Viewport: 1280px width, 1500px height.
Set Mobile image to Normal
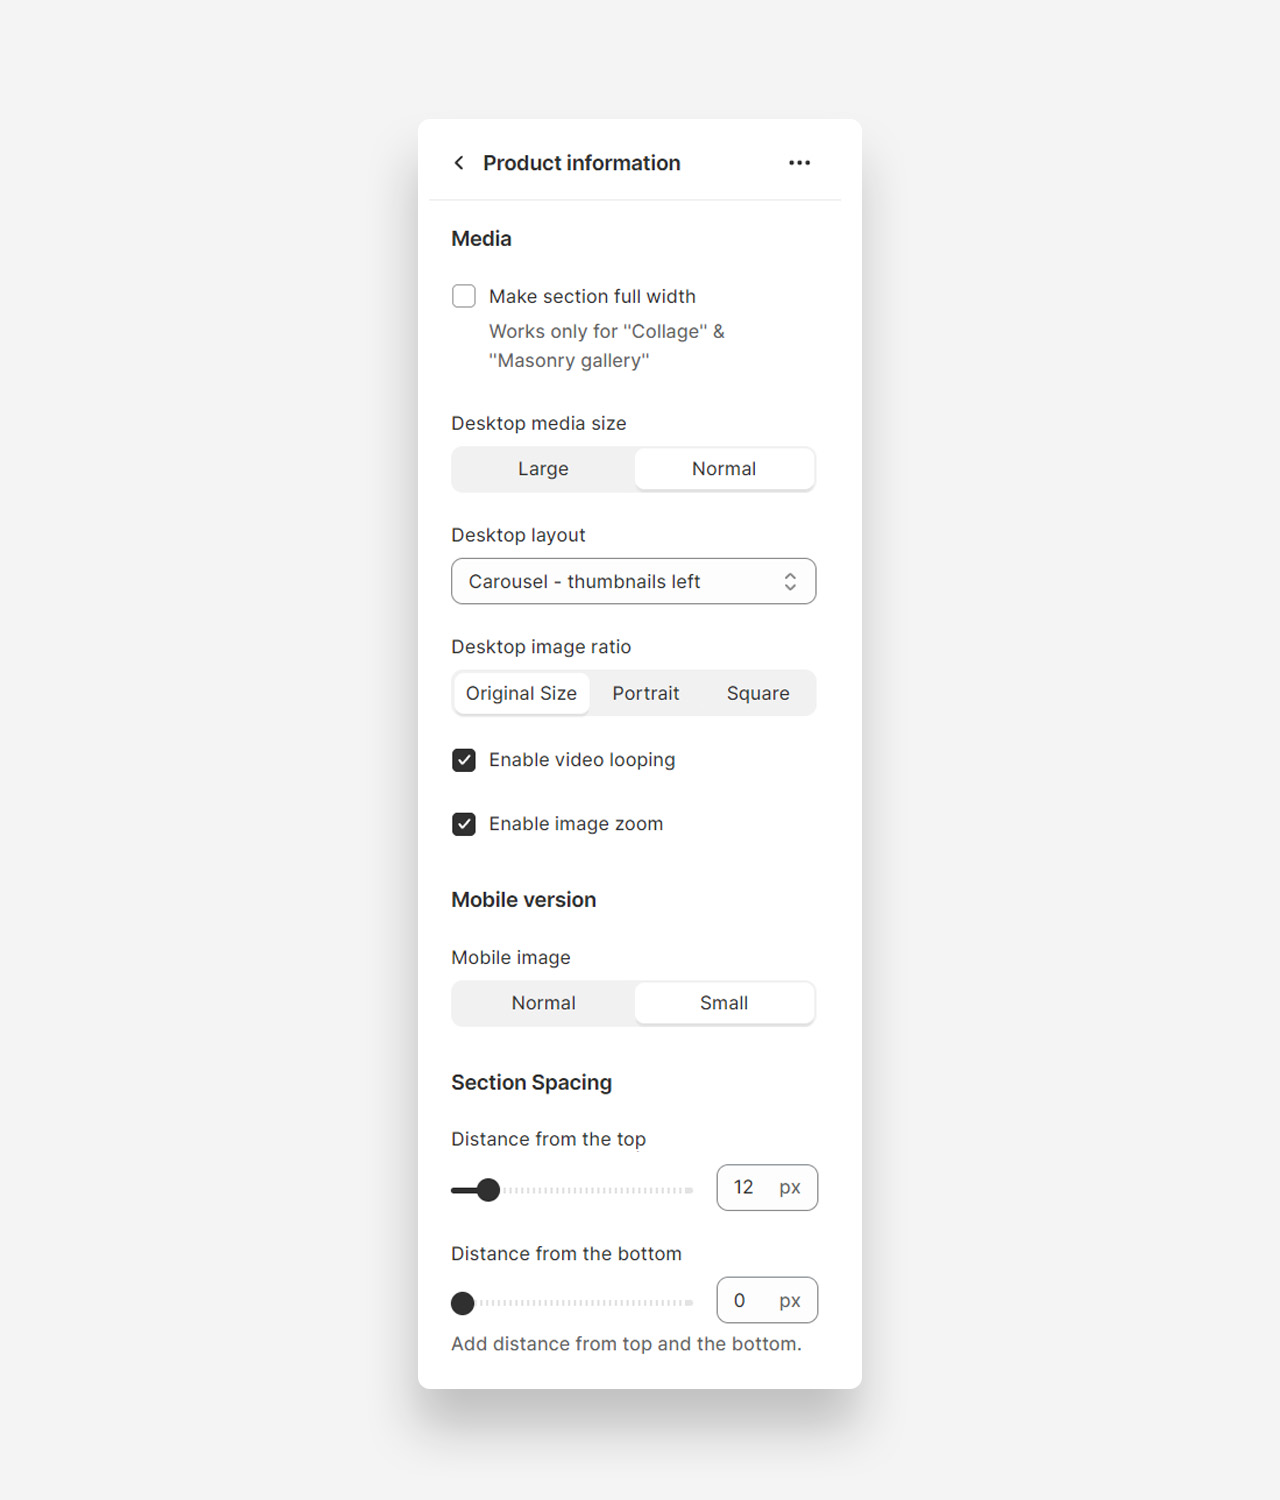(x=543, y=1003)
